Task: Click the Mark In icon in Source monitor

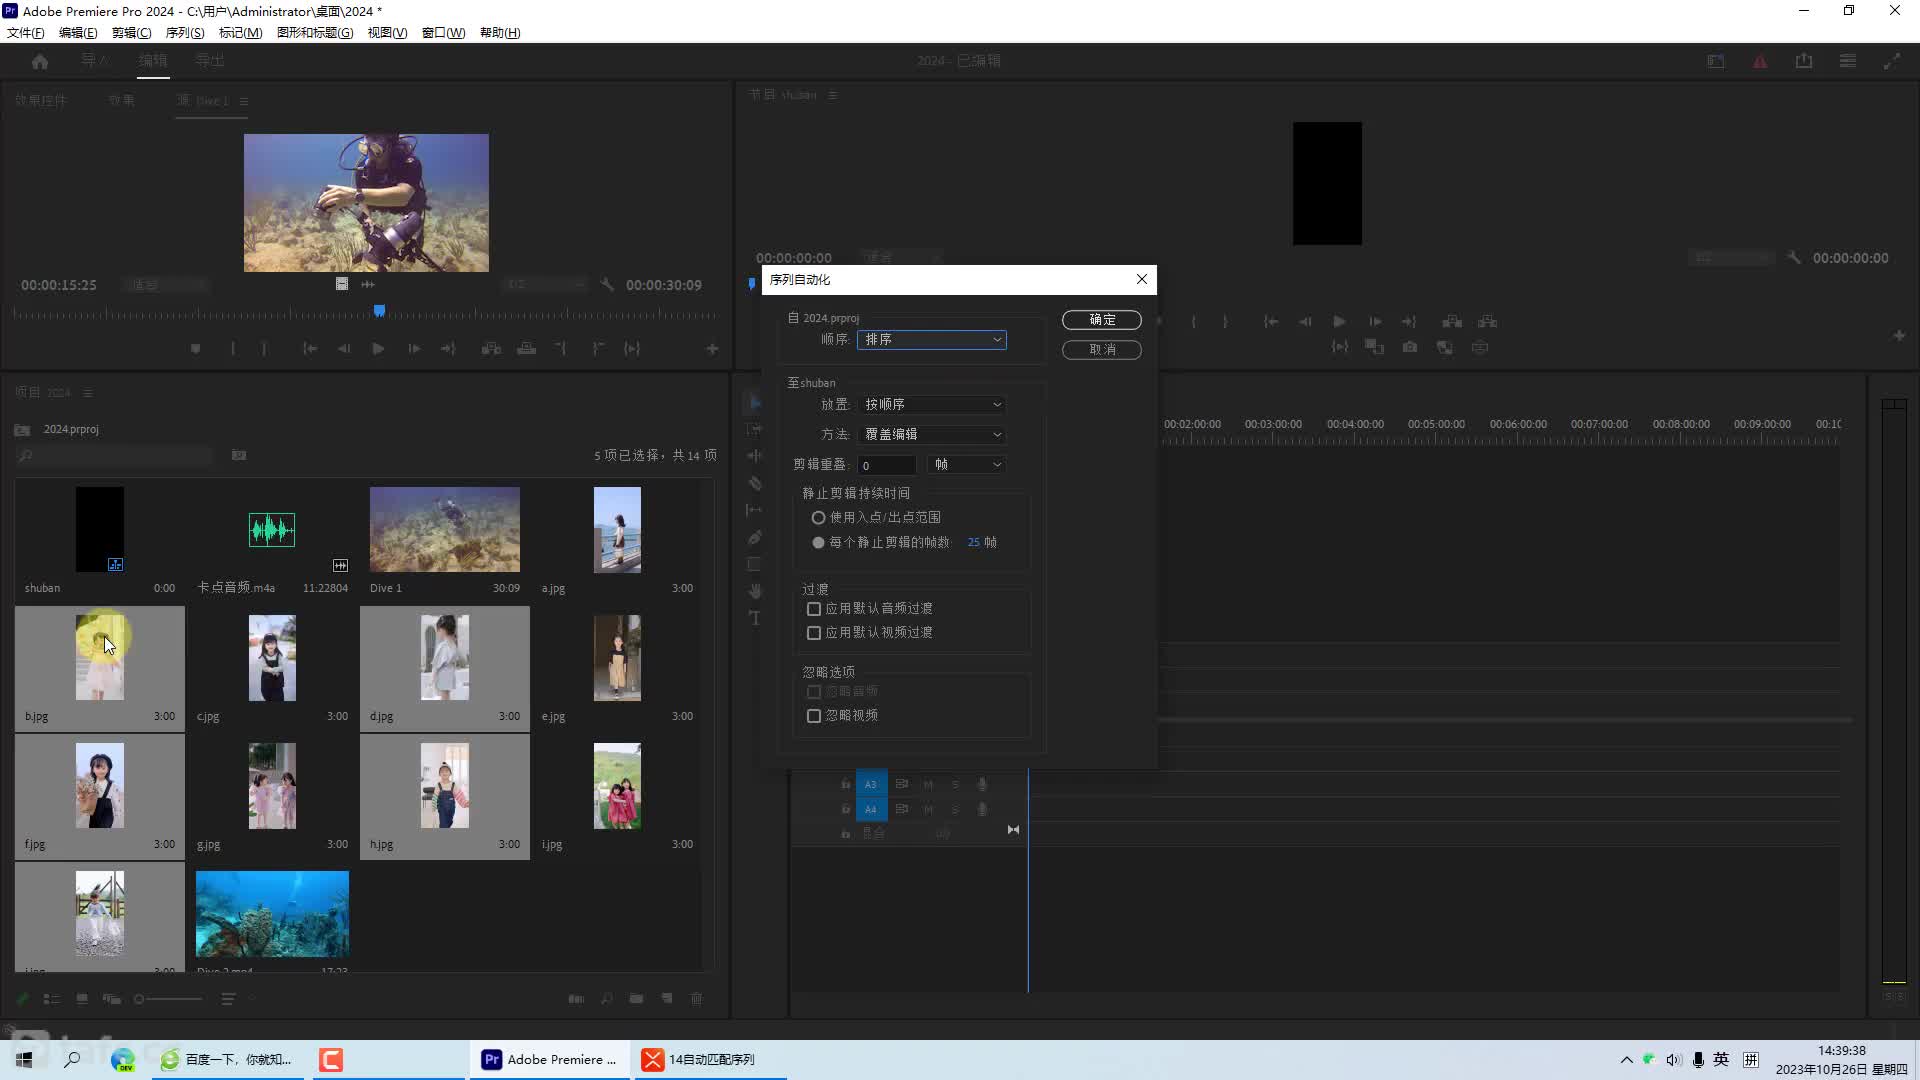Action: pyautogui.click(x=233, y=349)
